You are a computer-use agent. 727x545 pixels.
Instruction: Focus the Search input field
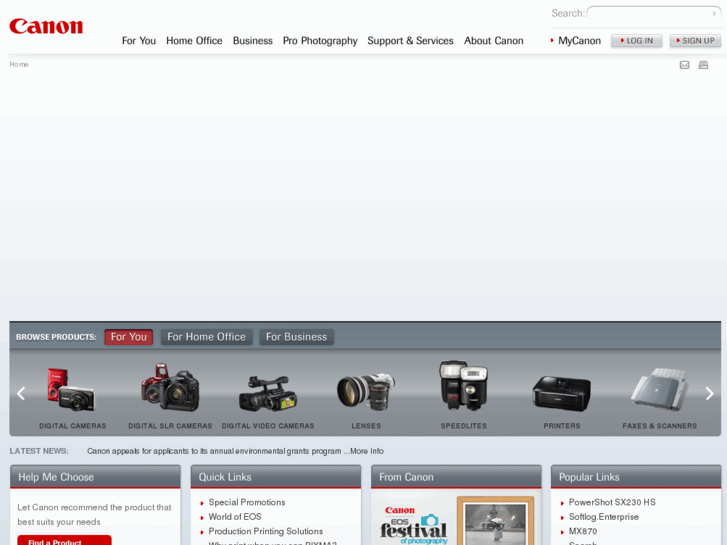(x=650, y=13)
